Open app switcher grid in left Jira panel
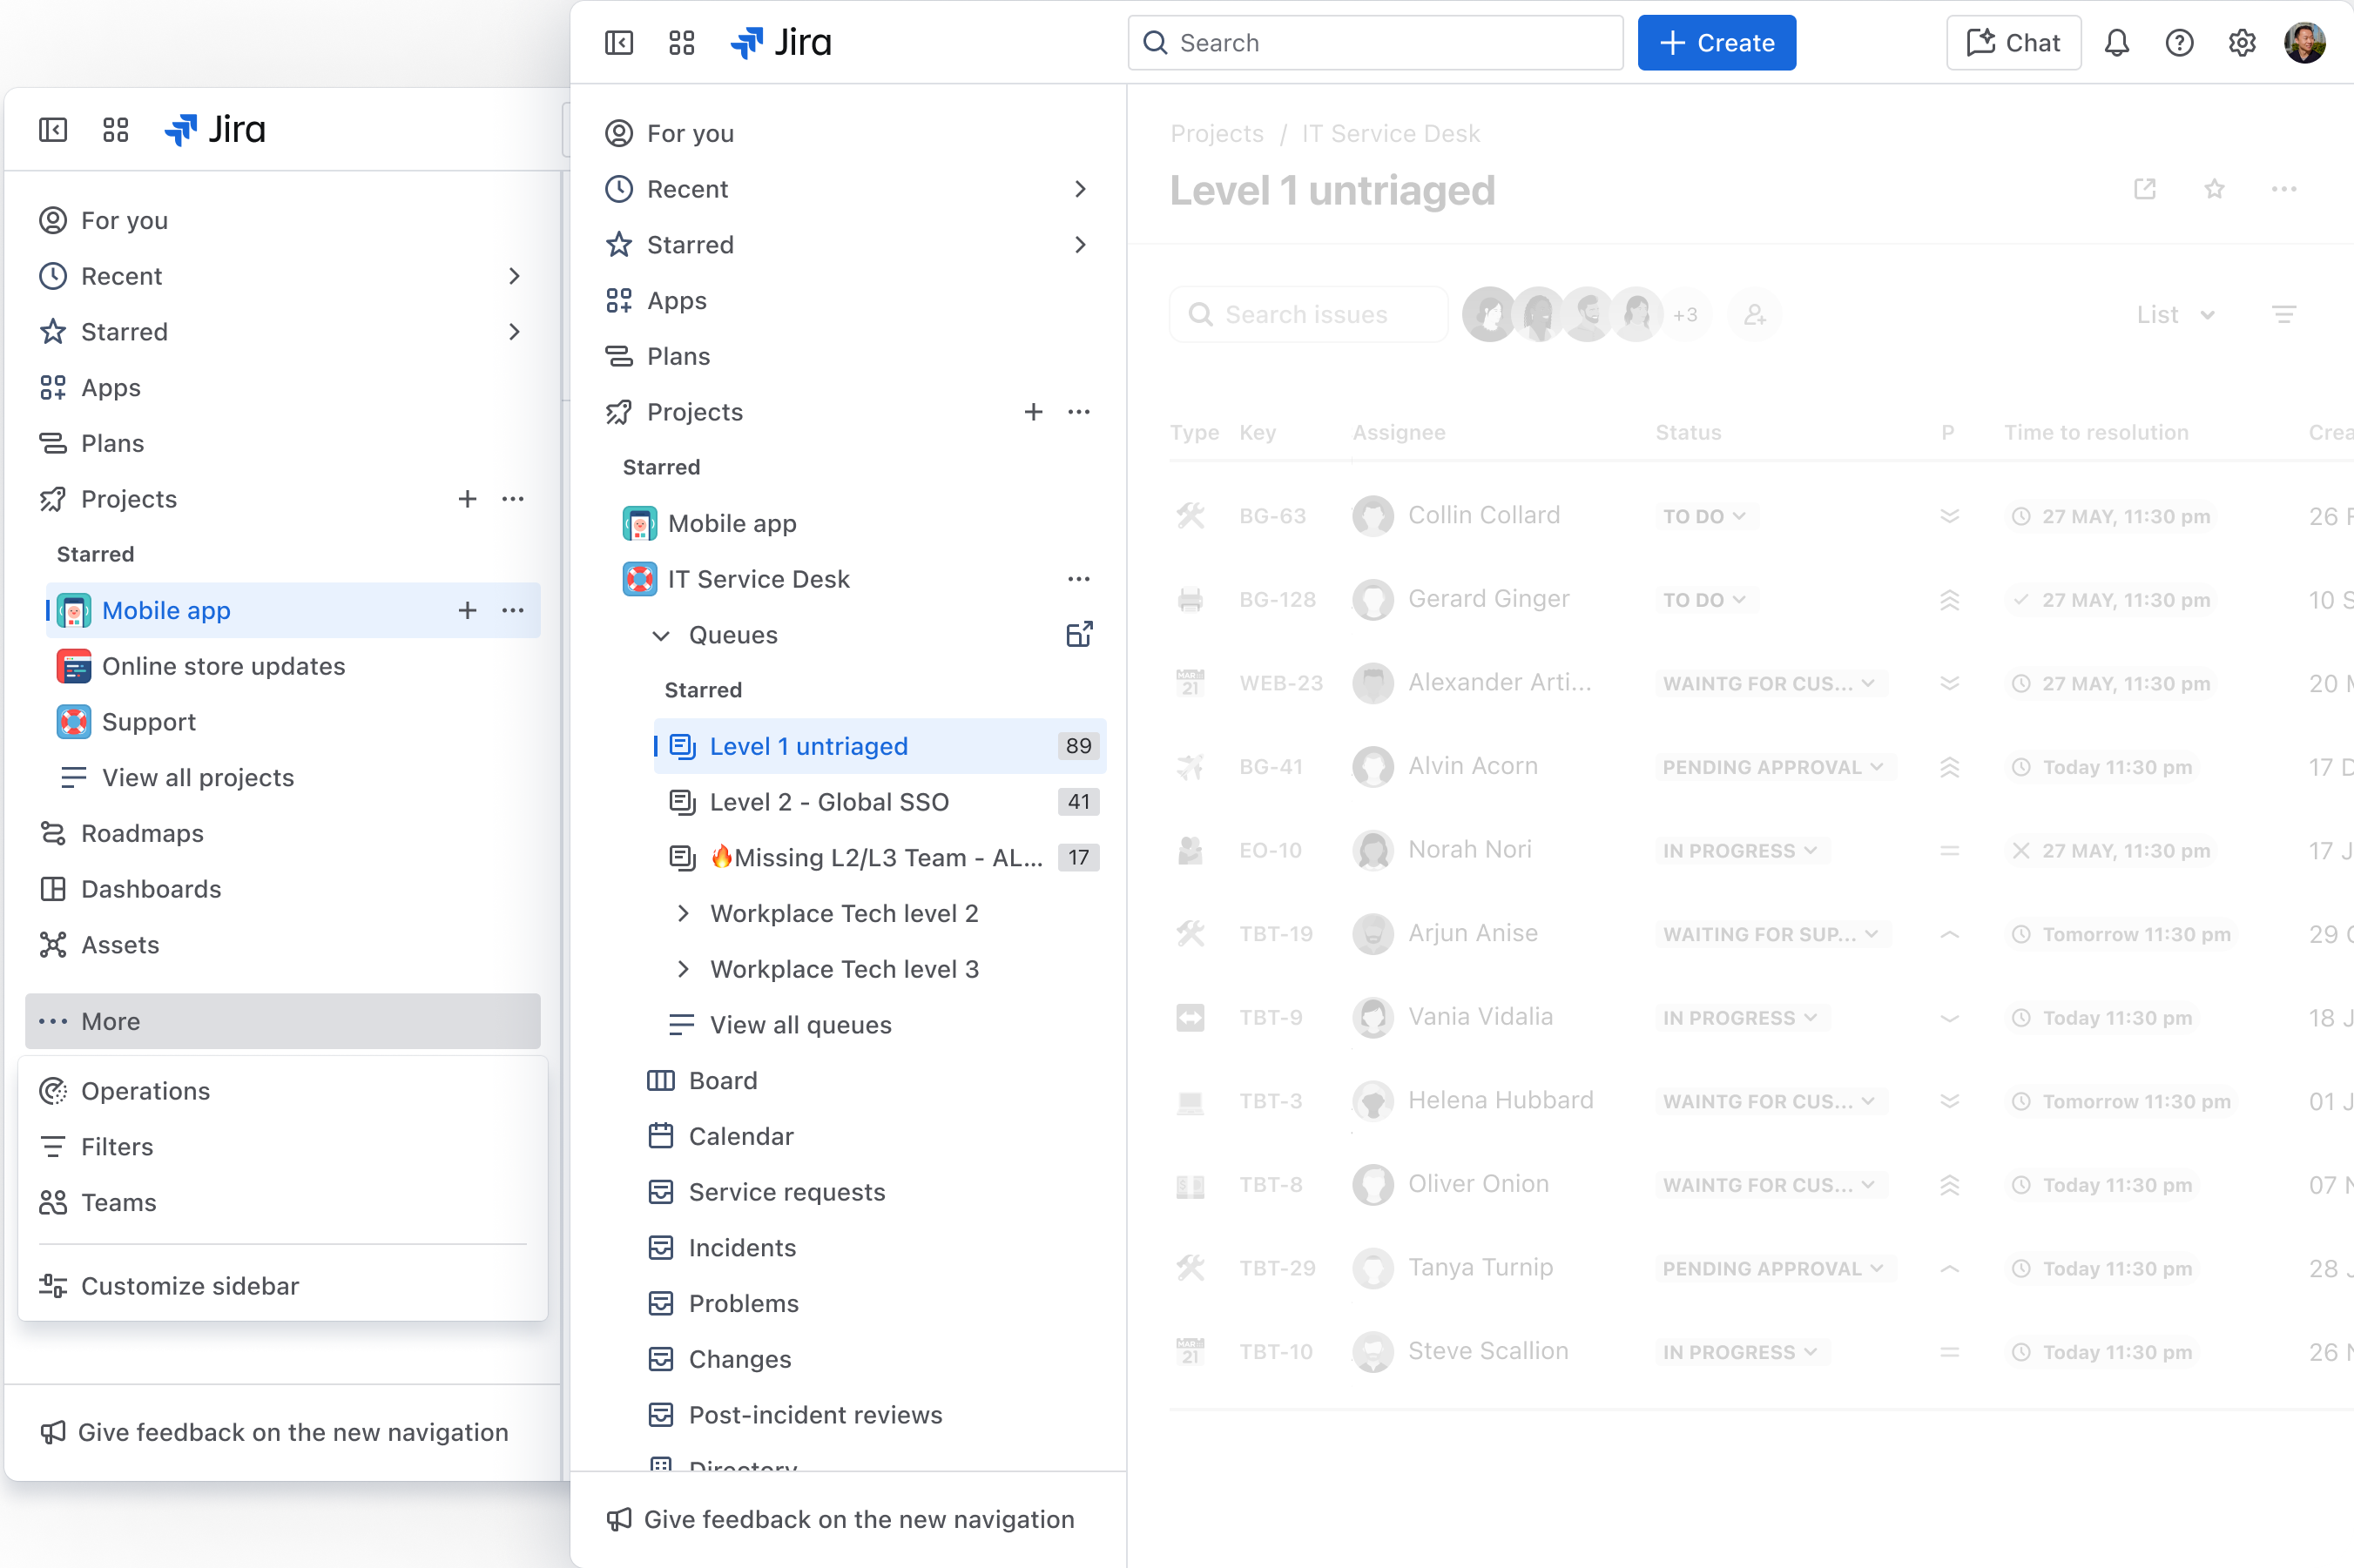The width and height of the screenshot is (2354, 1568). click(116, 130)
